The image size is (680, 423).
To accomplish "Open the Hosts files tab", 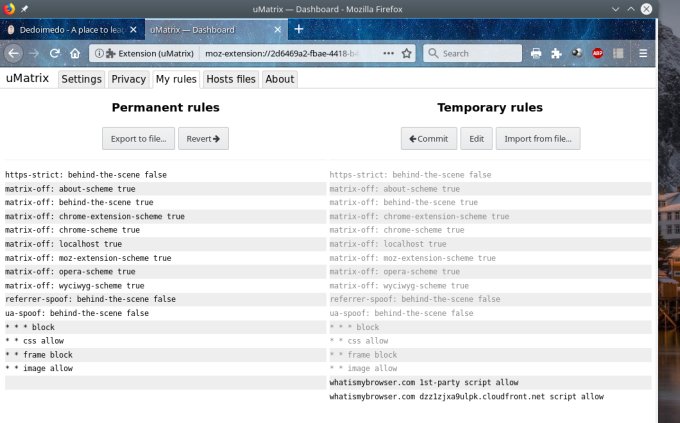I will tap(231, 79).
